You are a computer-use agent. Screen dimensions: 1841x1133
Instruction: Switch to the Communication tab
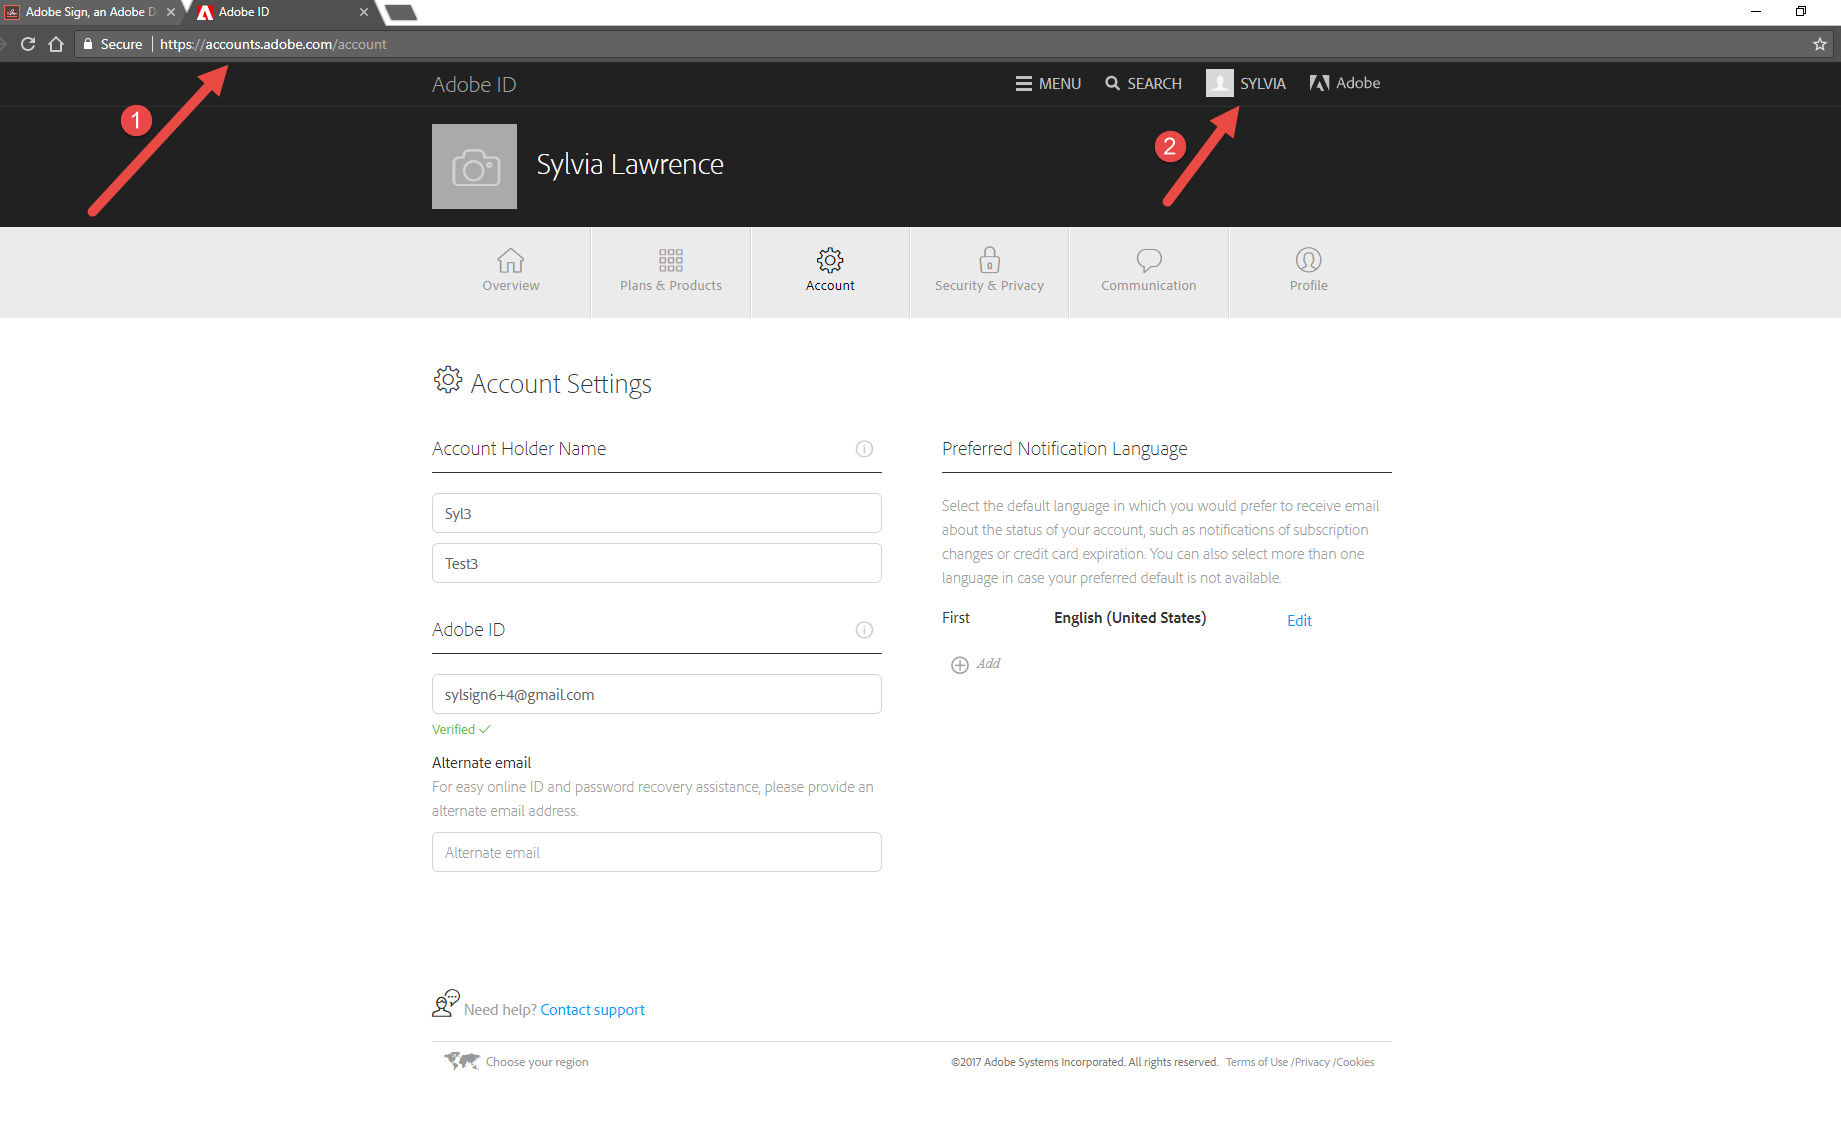point(1149,271)
